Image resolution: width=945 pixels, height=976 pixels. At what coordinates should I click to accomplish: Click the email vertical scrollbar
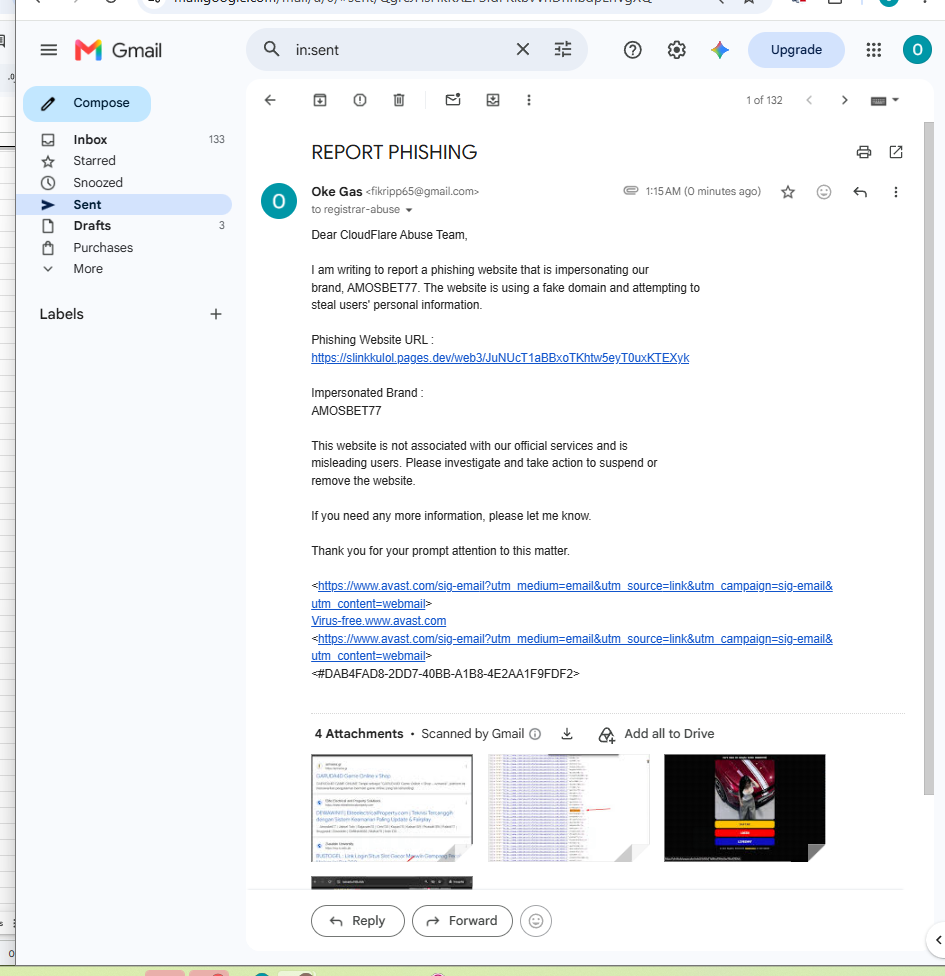928,458
